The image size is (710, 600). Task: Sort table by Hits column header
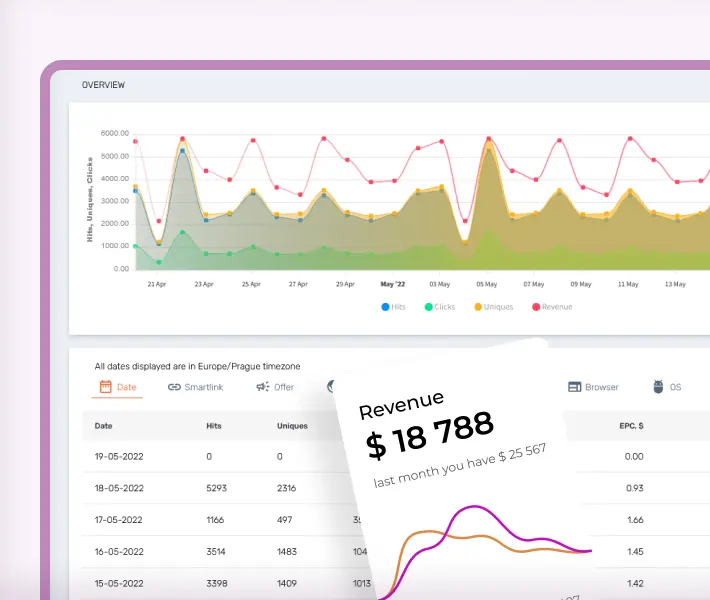[213, 426]
